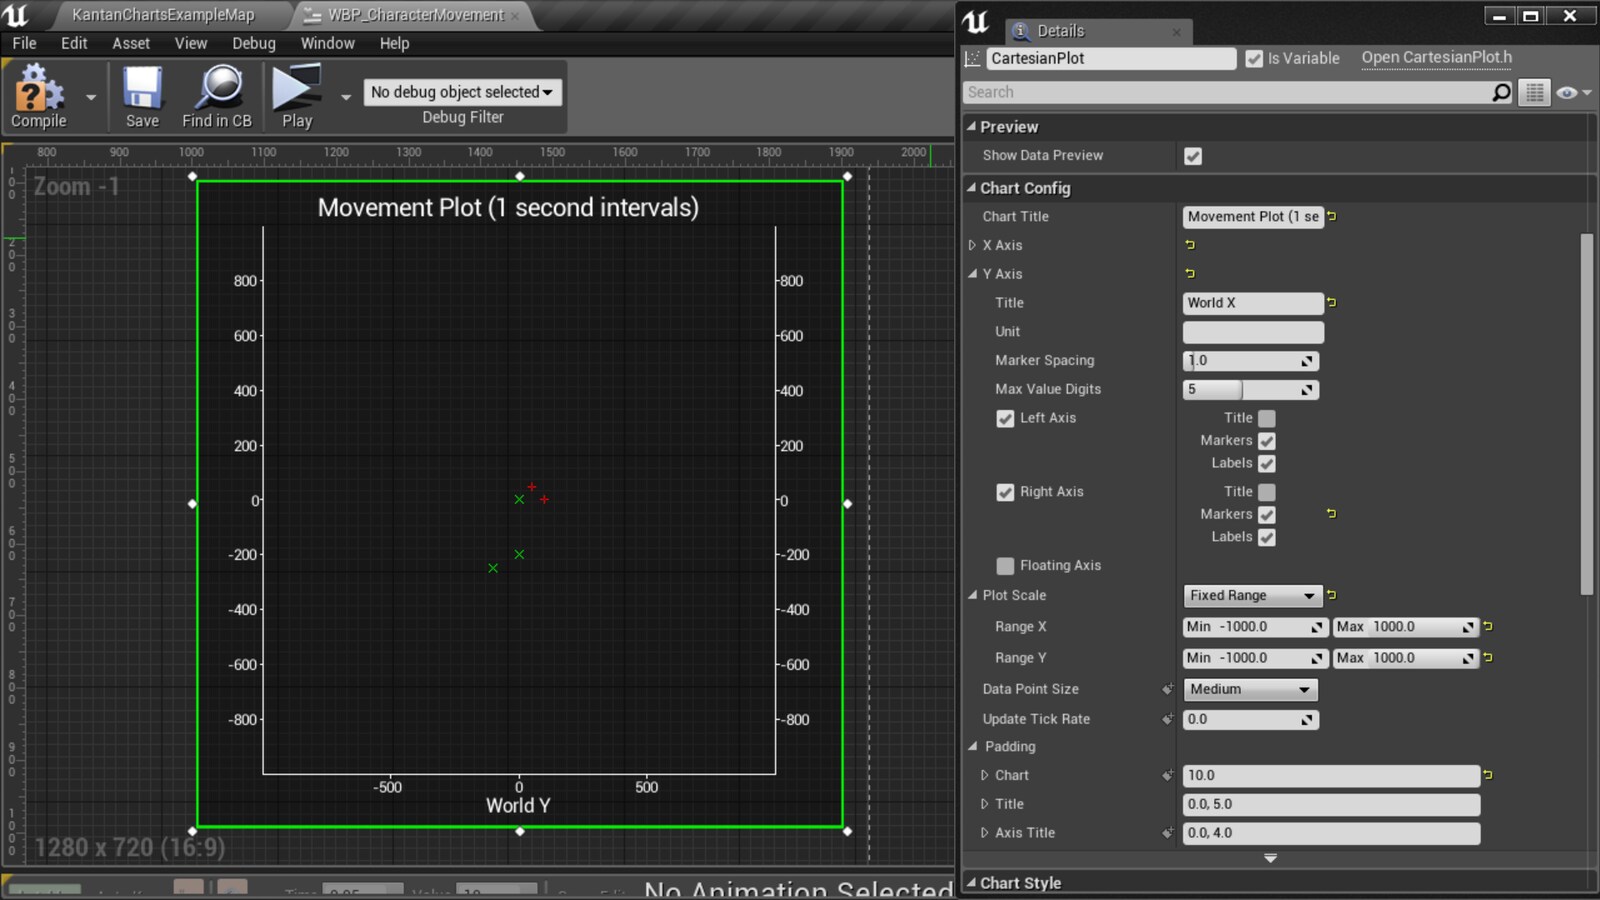Open the No debug object selected filter
The image size is (1600, 900).
tap(462, 92)
